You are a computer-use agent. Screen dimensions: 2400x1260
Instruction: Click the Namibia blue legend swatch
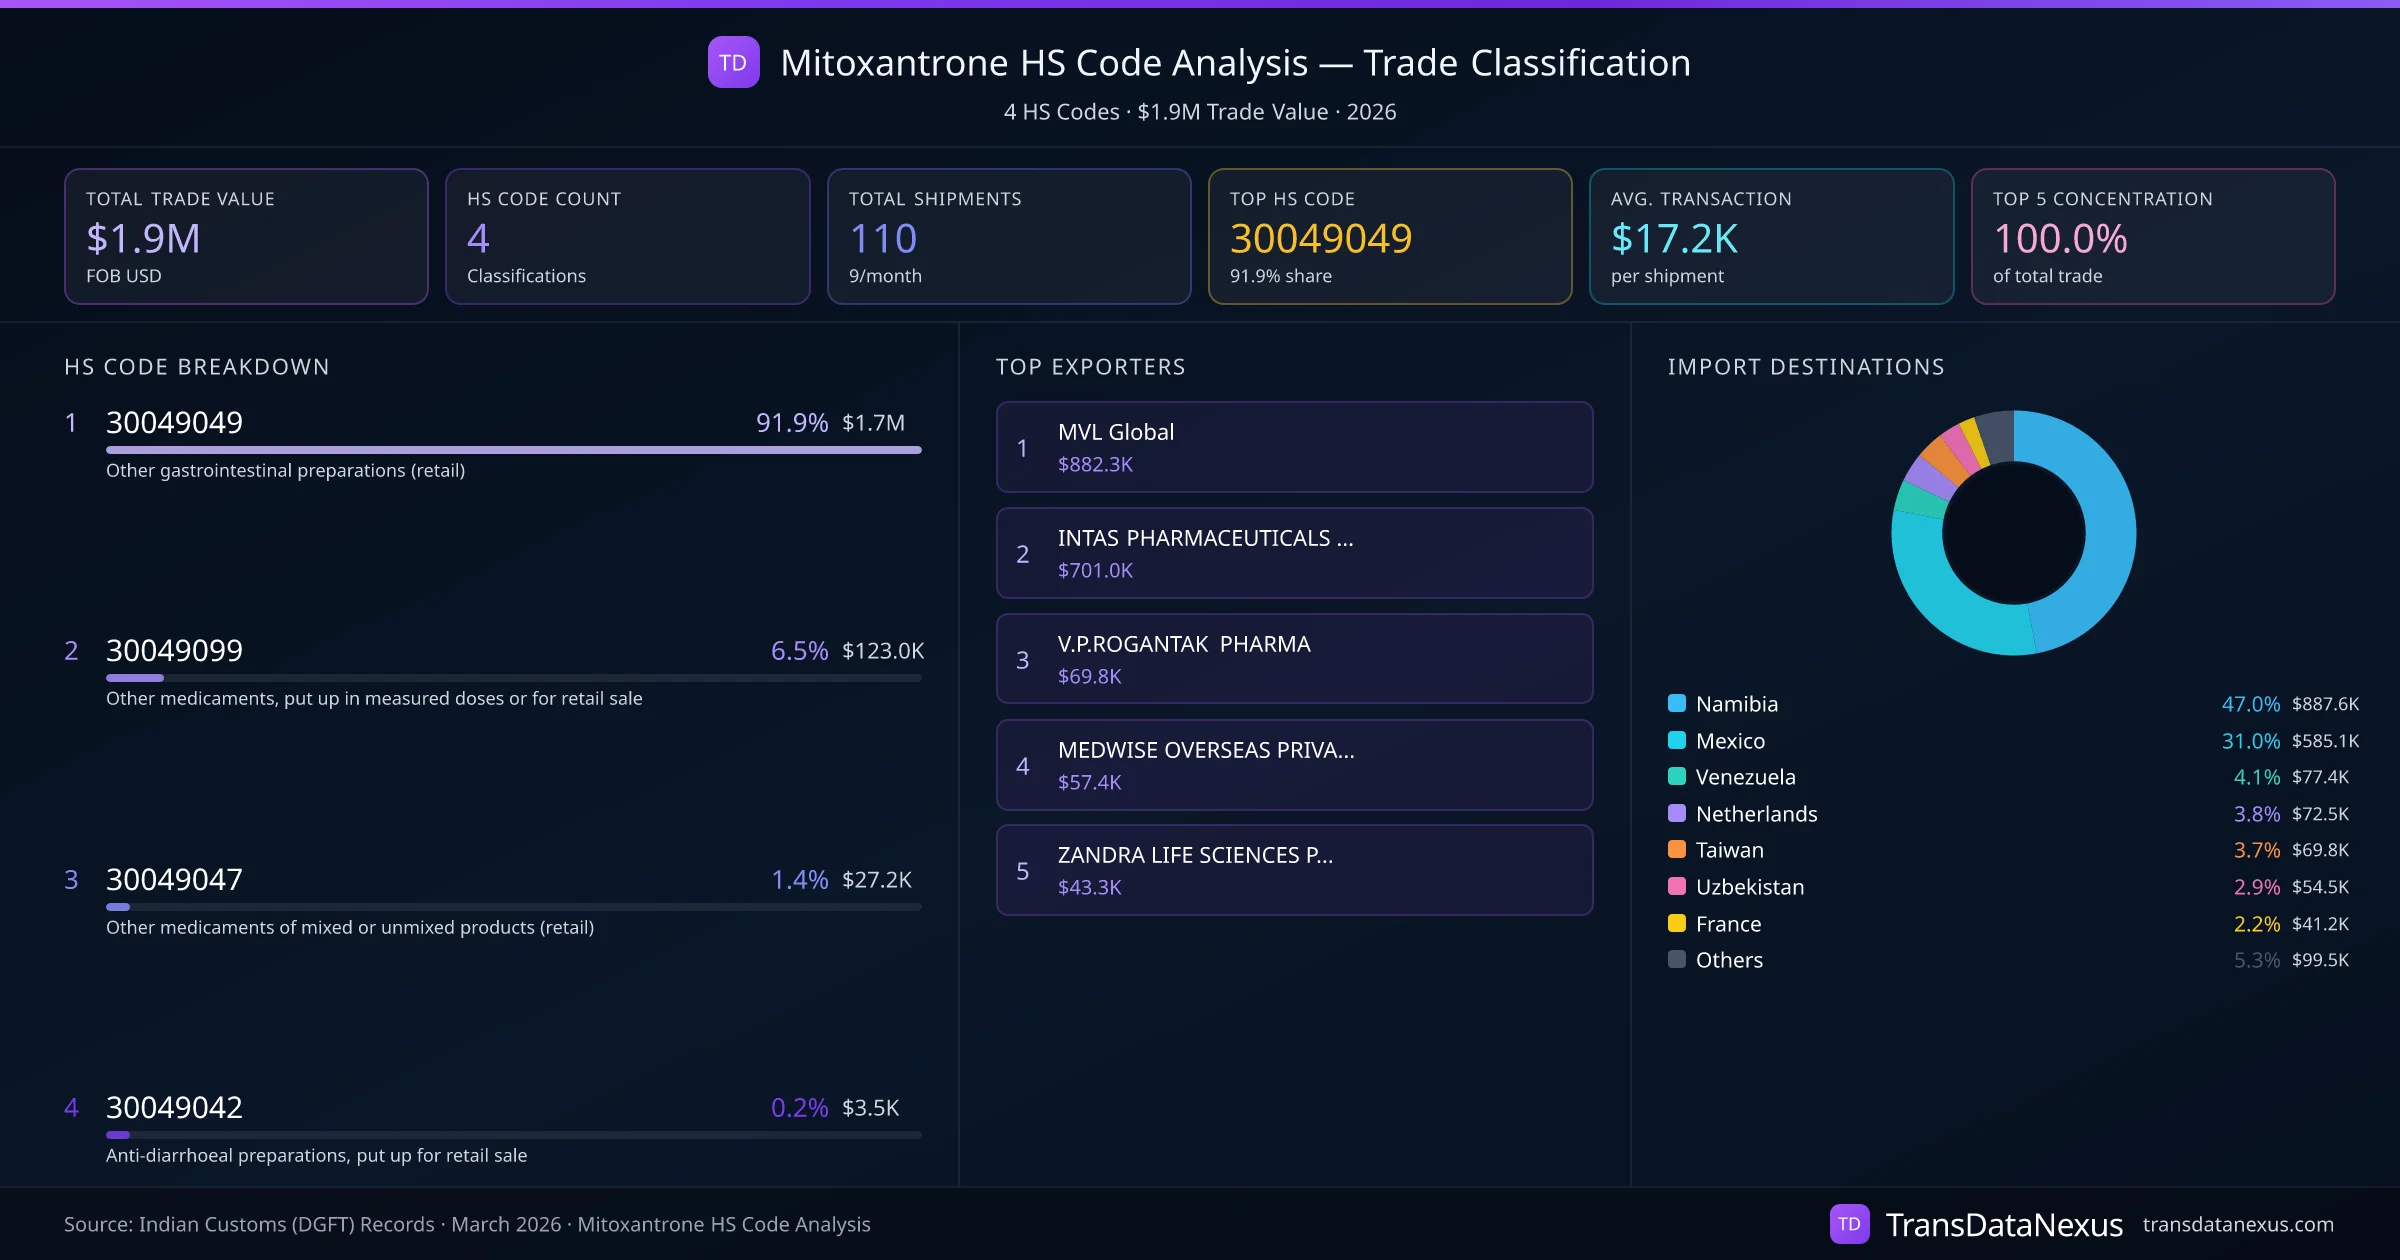1677,703
